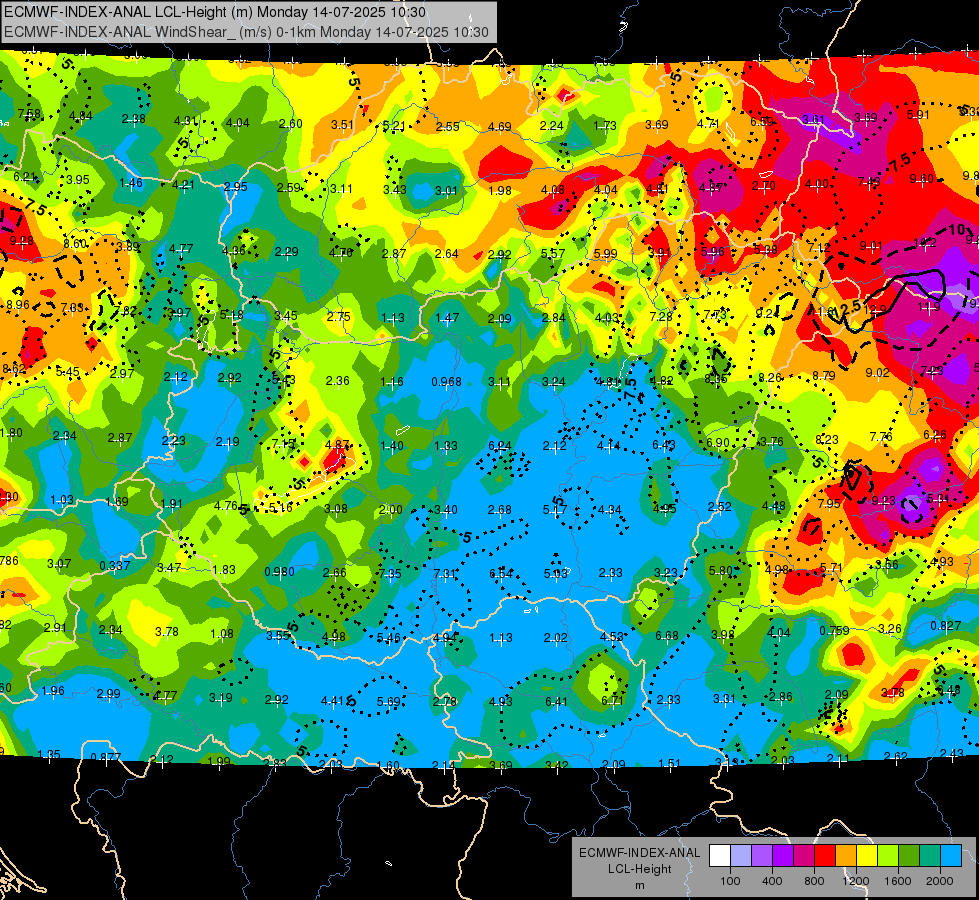This screenshot has width=979, height=900.
Task: Click the wind shear value '0.877'
Action: click(x=106, y=758)
